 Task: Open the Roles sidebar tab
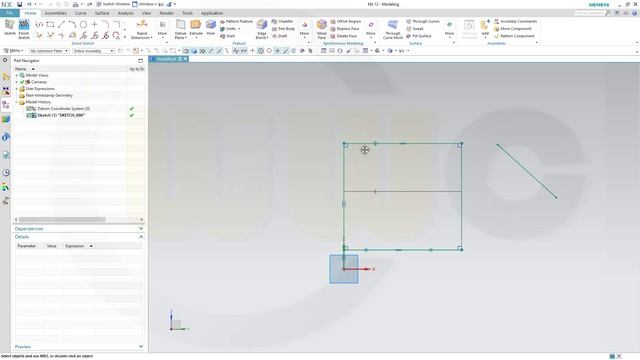click(6, 187)
